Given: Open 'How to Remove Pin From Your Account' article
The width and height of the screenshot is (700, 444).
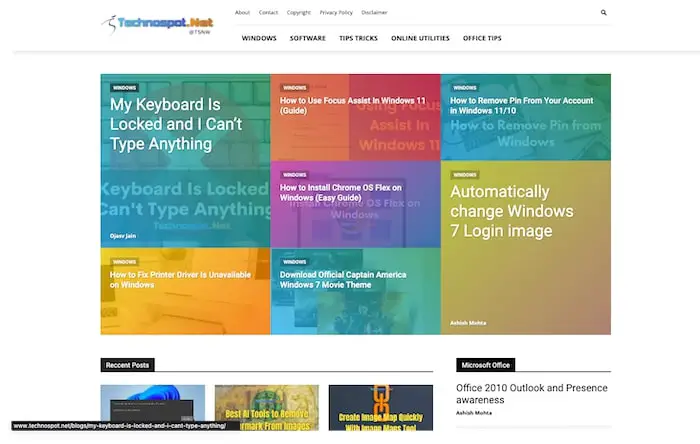Looking at the screenshot, I should tap(521, 106).
